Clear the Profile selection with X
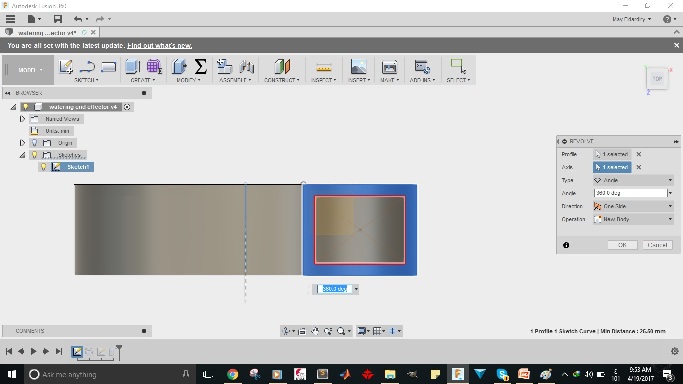The image size is (683, 384). (639, 154)
